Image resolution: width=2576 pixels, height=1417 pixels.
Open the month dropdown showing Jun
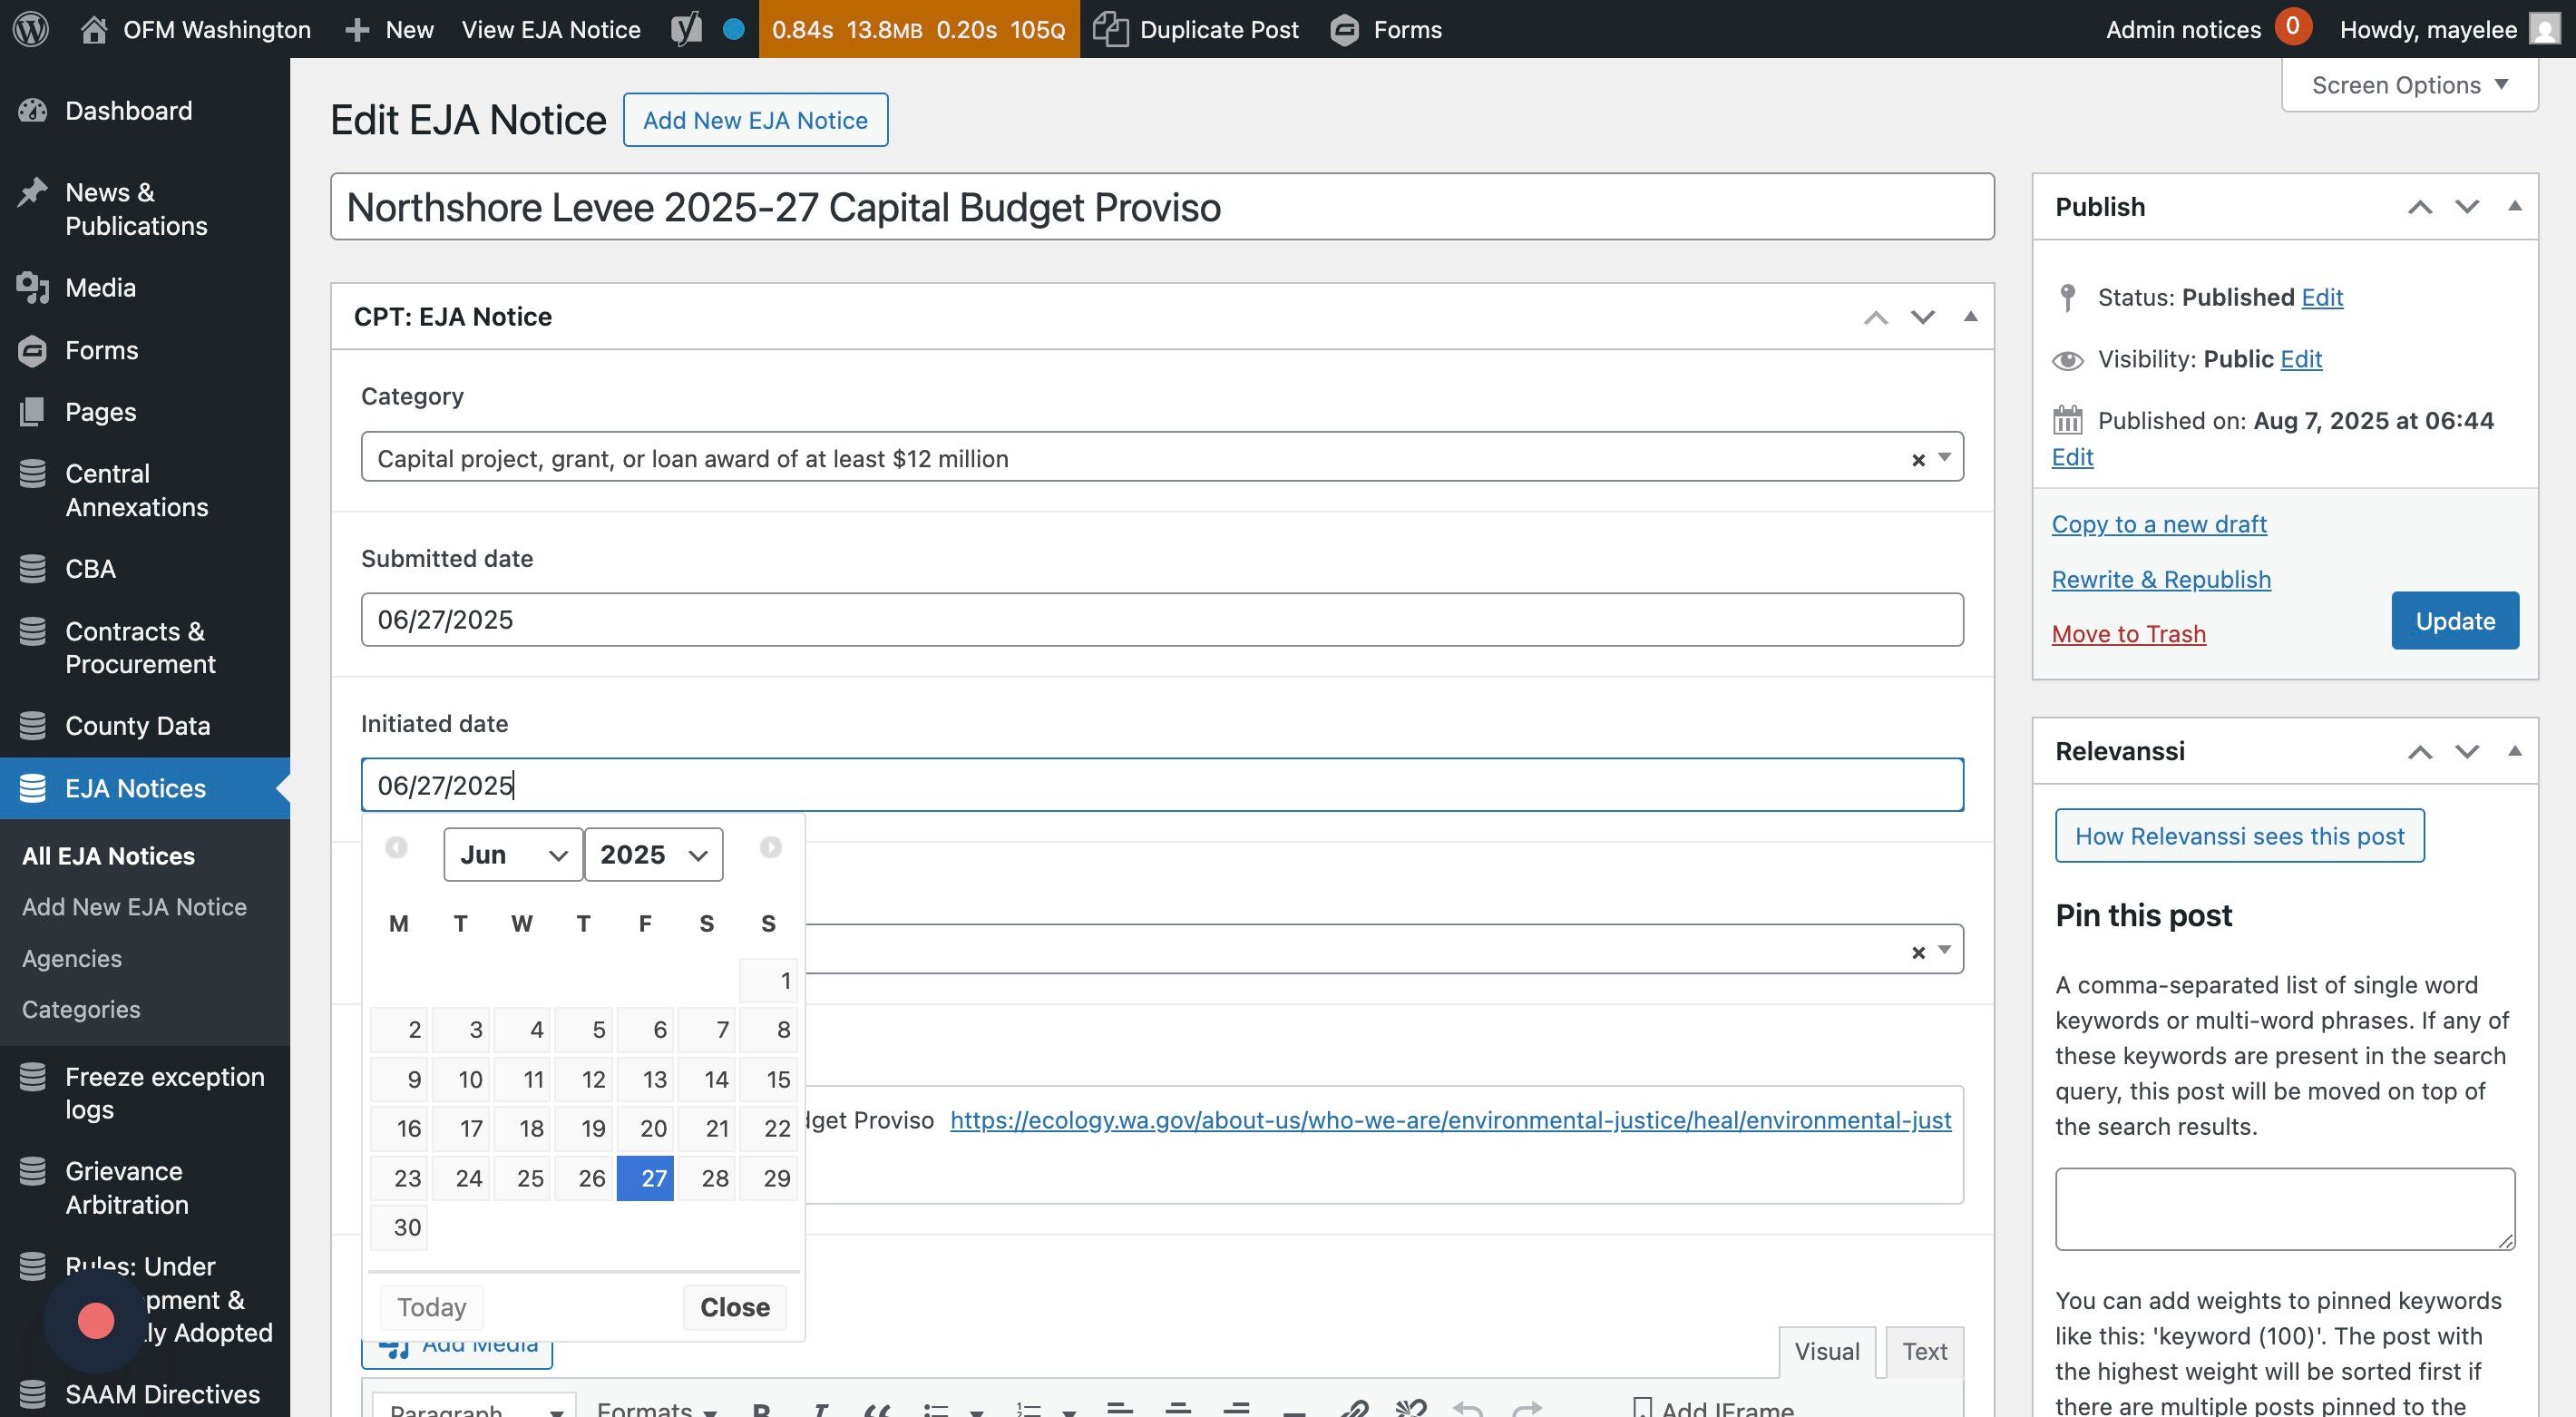(x=513, y=855)
